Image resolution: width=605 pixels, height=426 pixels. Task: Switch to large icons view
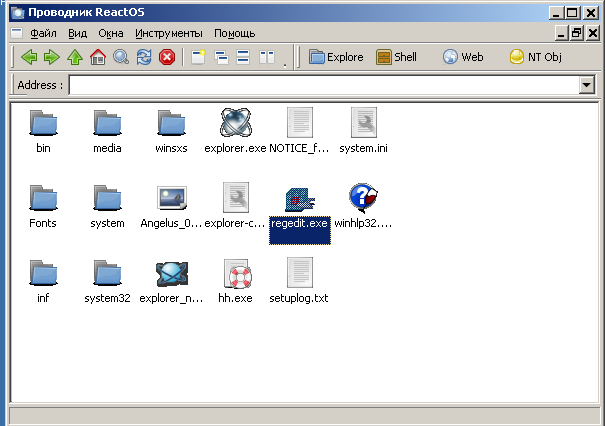tap(198, 57)
